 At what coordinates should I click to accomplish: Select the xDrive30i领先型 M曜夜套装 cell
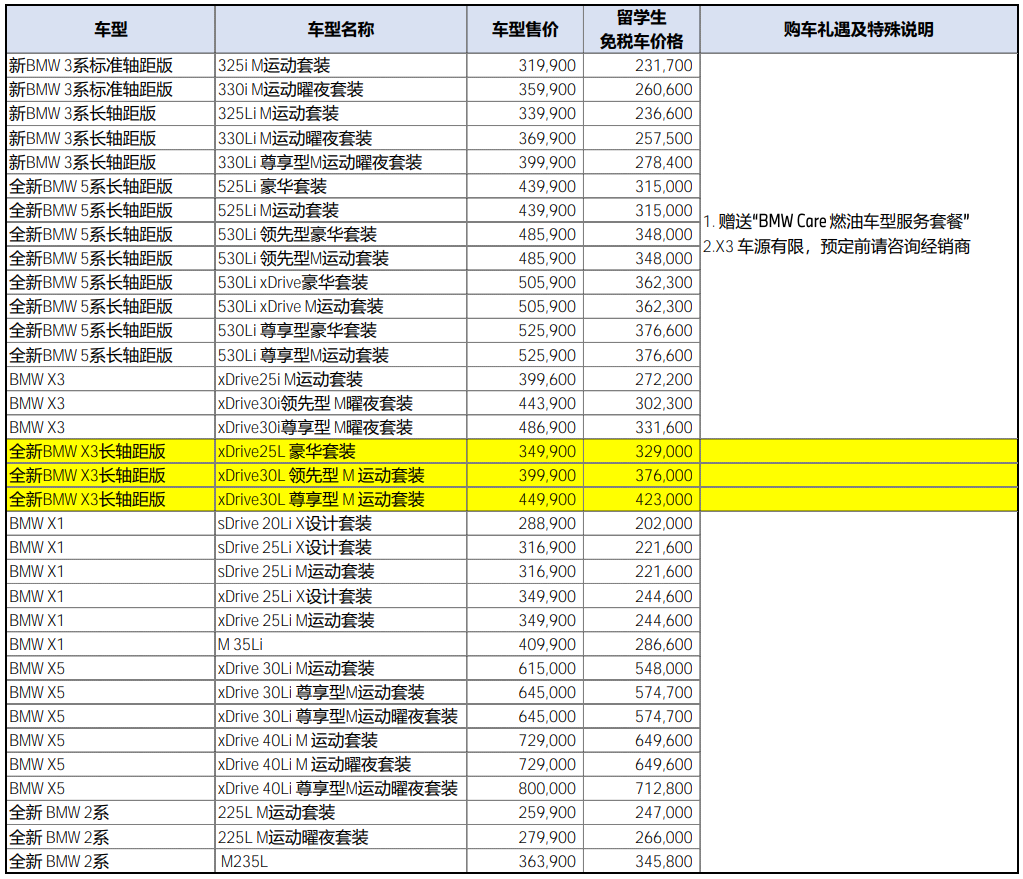click(x=341, y=403)
